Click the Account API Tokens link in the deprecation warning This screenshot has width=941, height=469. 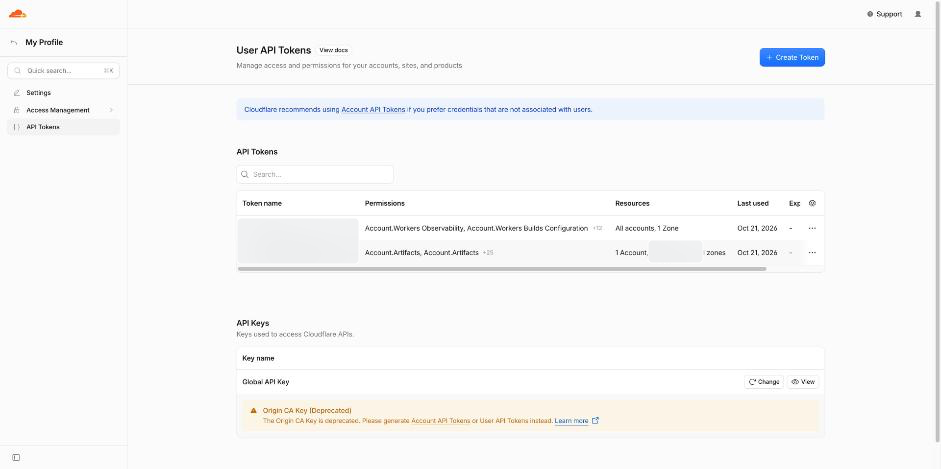(x=440, y=421)
